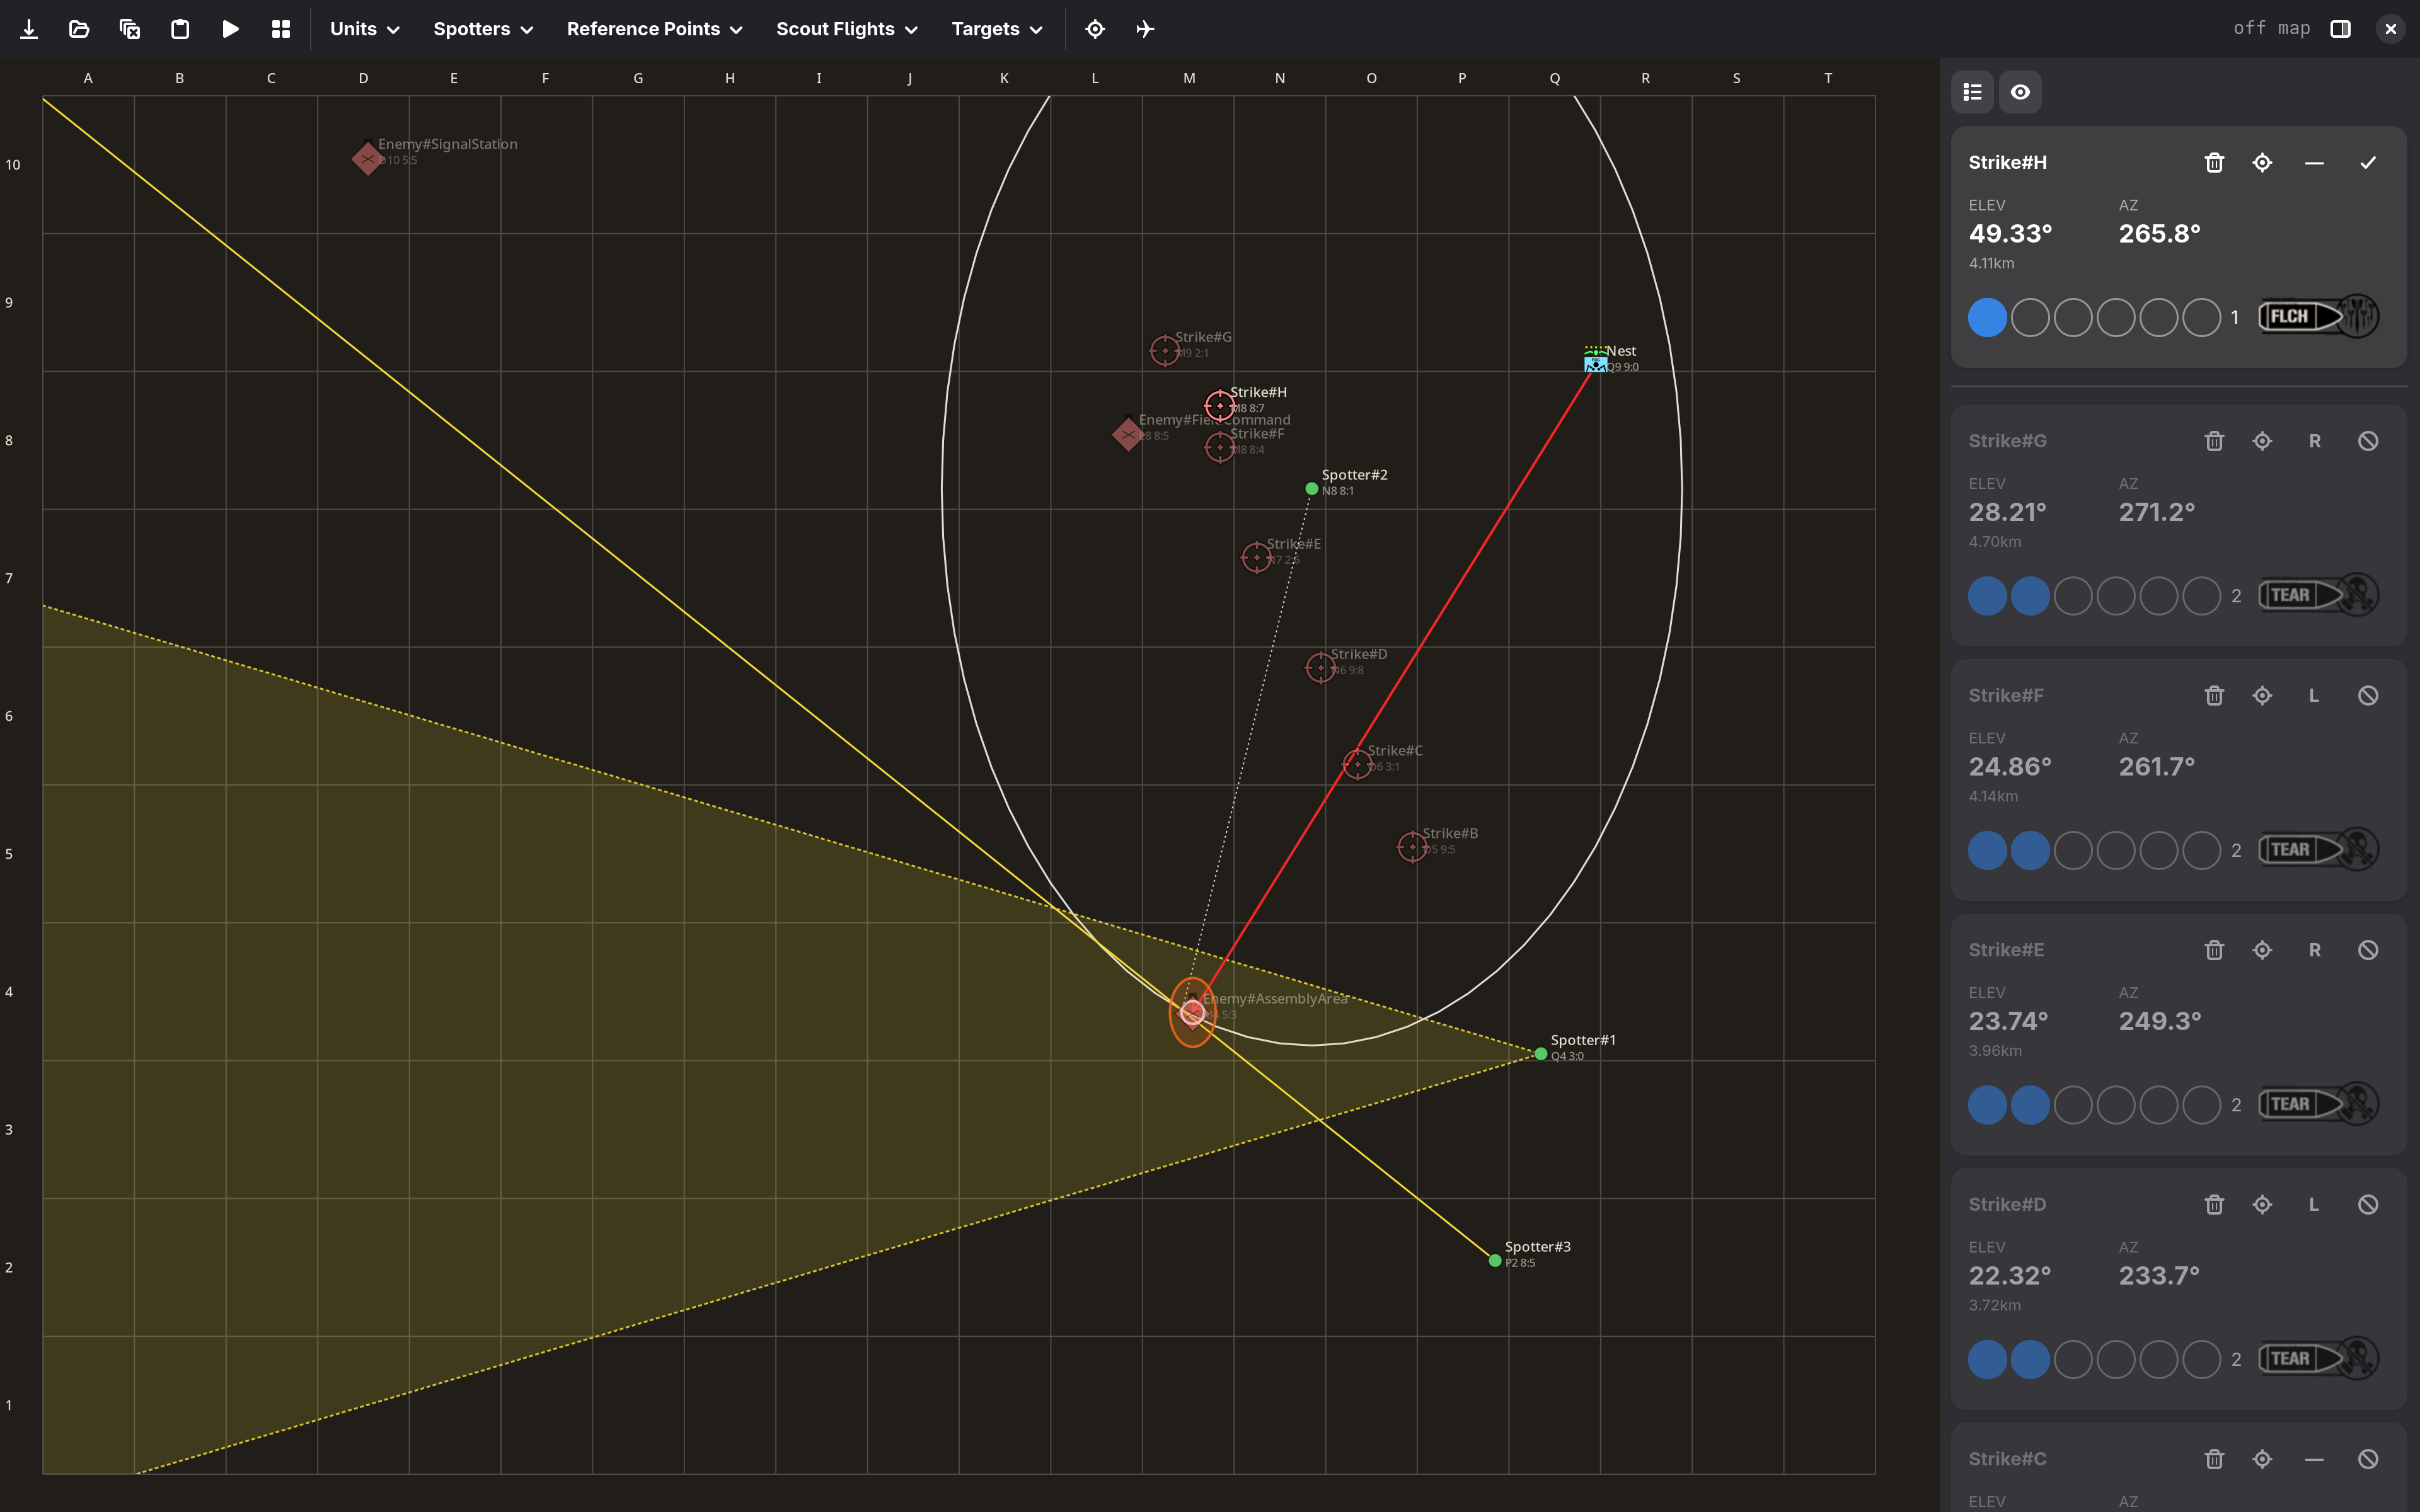Screen dimensions: 2420x1512
Task: Click the cancel circle icon on Strike#E
Action: [x=2368, y=950]
